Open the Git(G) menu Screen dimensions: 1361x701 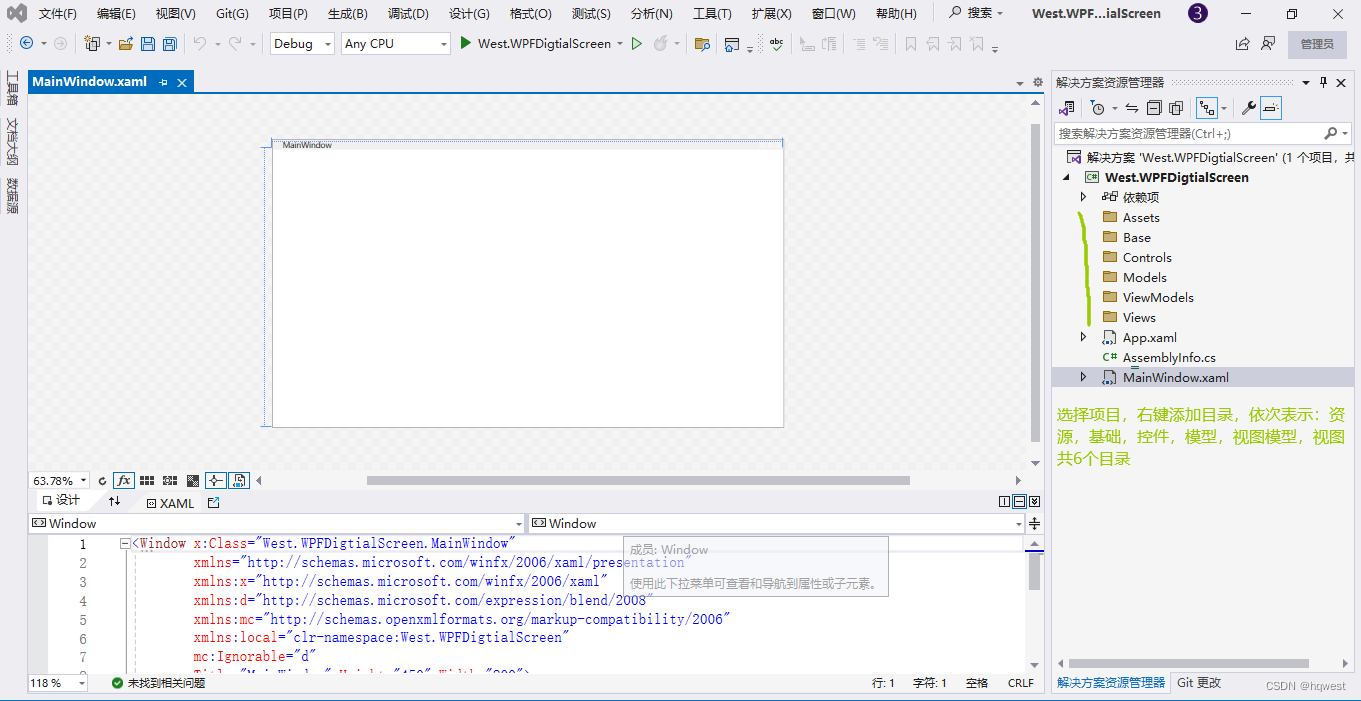(232, 14)
